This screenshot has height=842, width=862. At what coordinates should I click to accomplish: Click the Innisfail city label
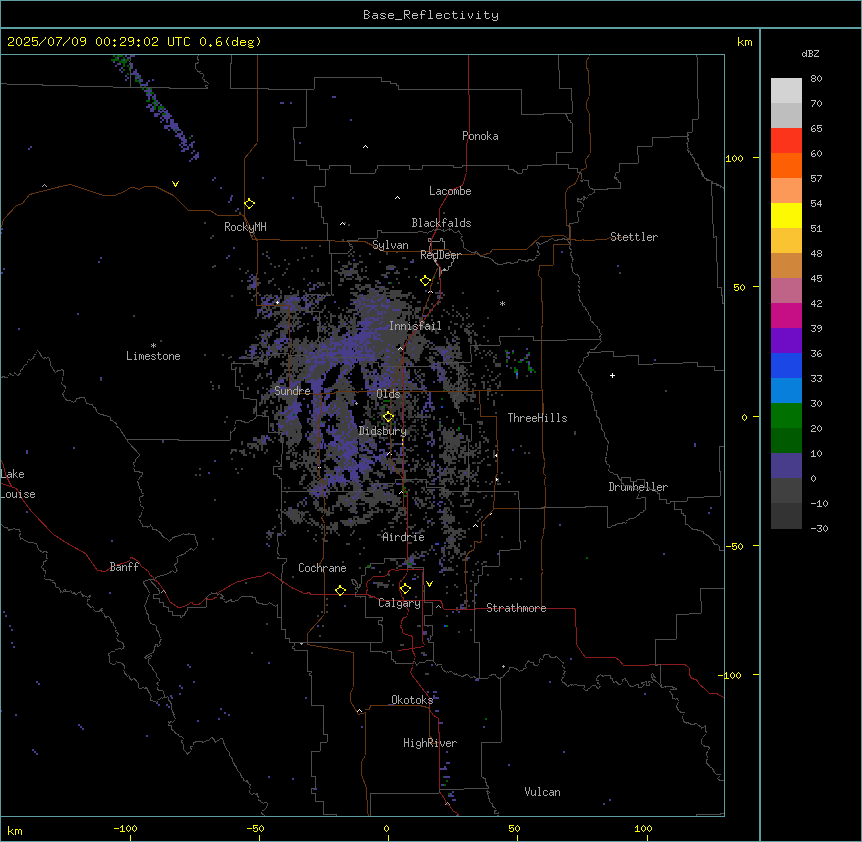(415, 326)
